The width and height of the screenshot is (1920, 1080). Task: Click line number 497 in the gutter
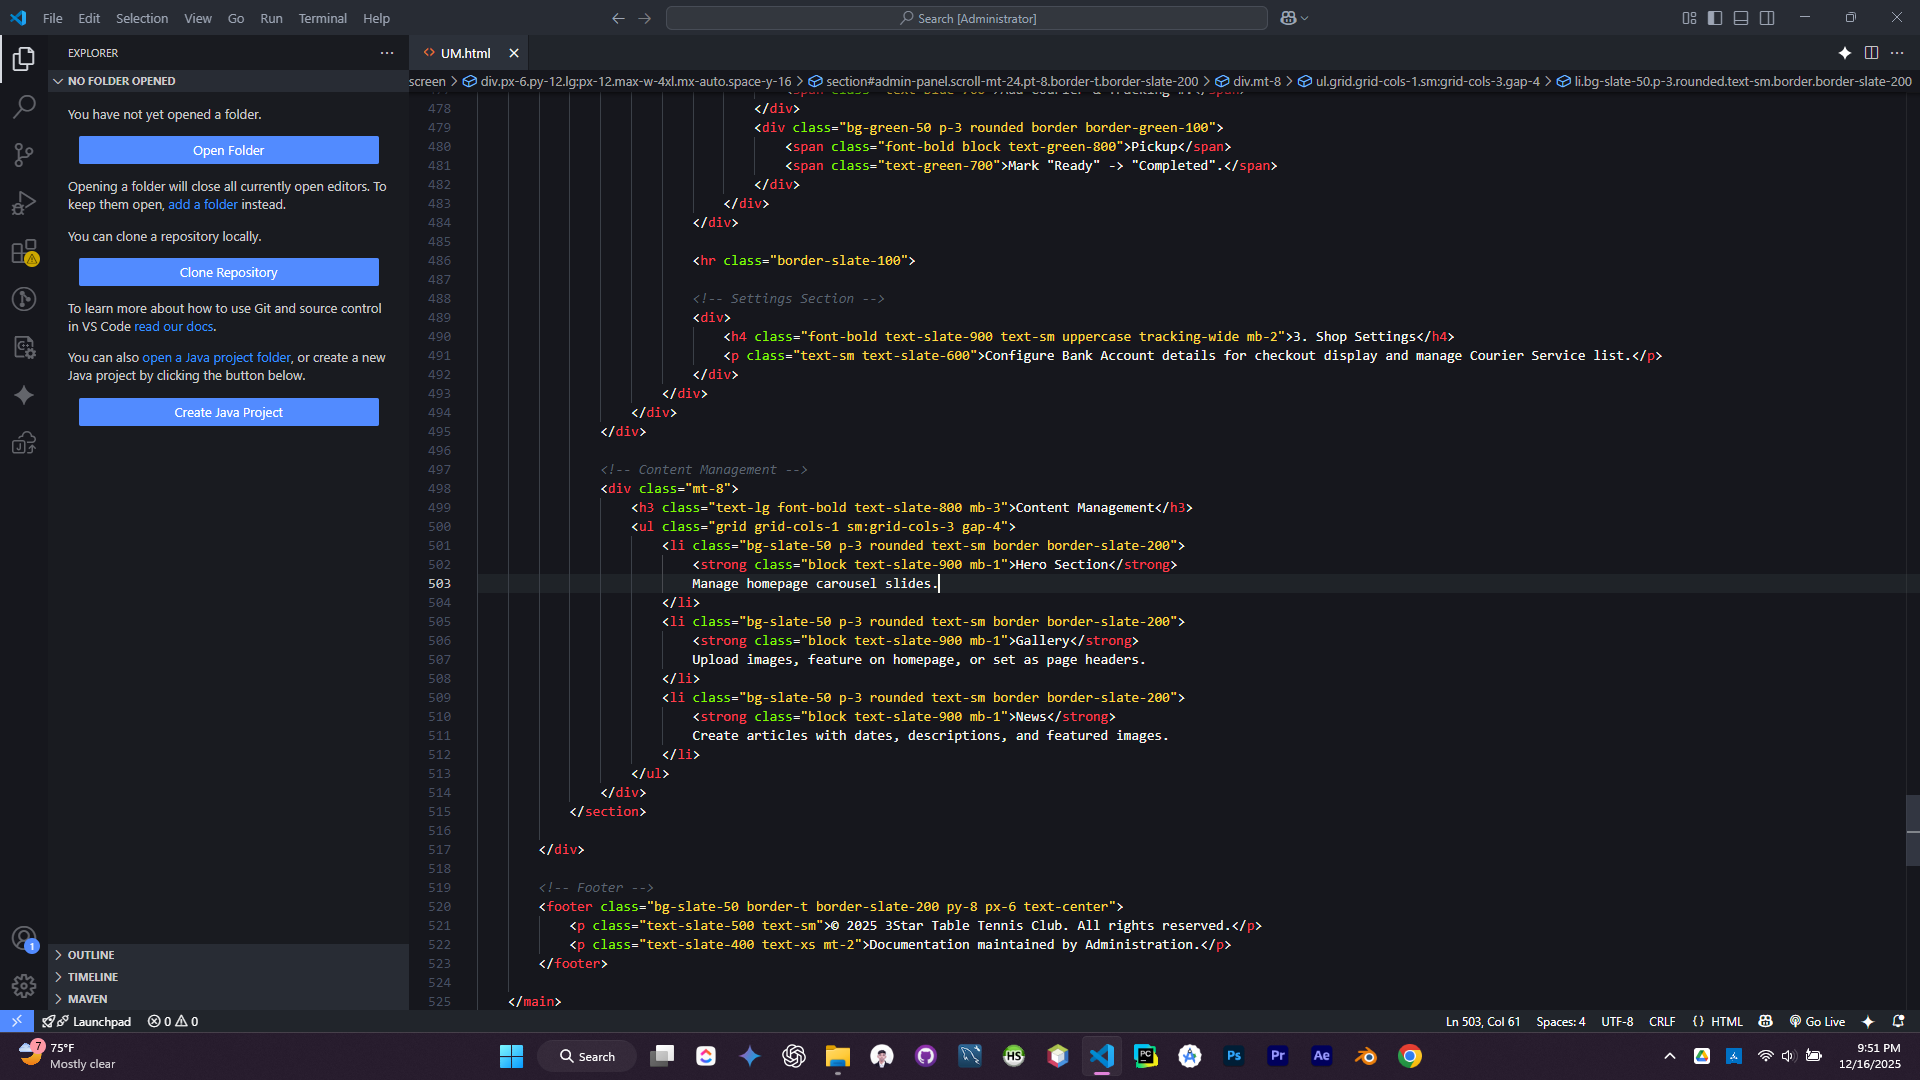pos(440,470)
